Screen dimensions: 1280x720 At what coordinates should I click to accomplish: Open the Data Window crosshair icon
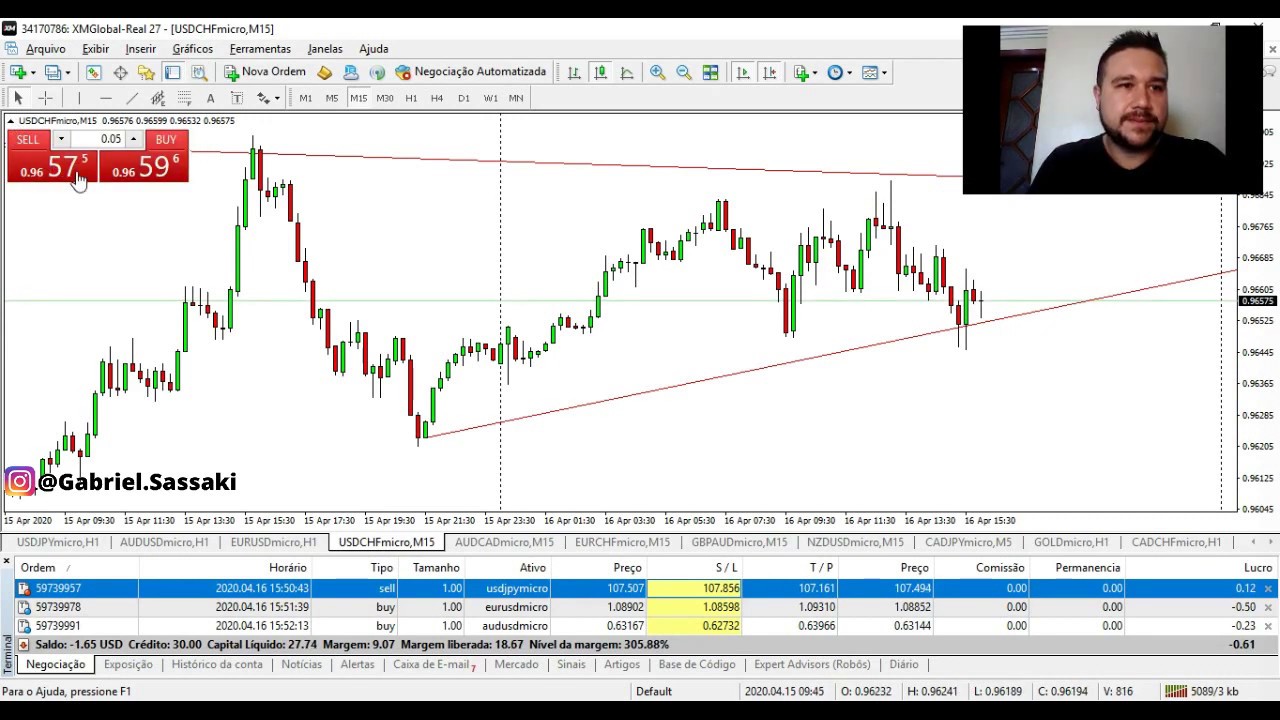coord(120,72)
